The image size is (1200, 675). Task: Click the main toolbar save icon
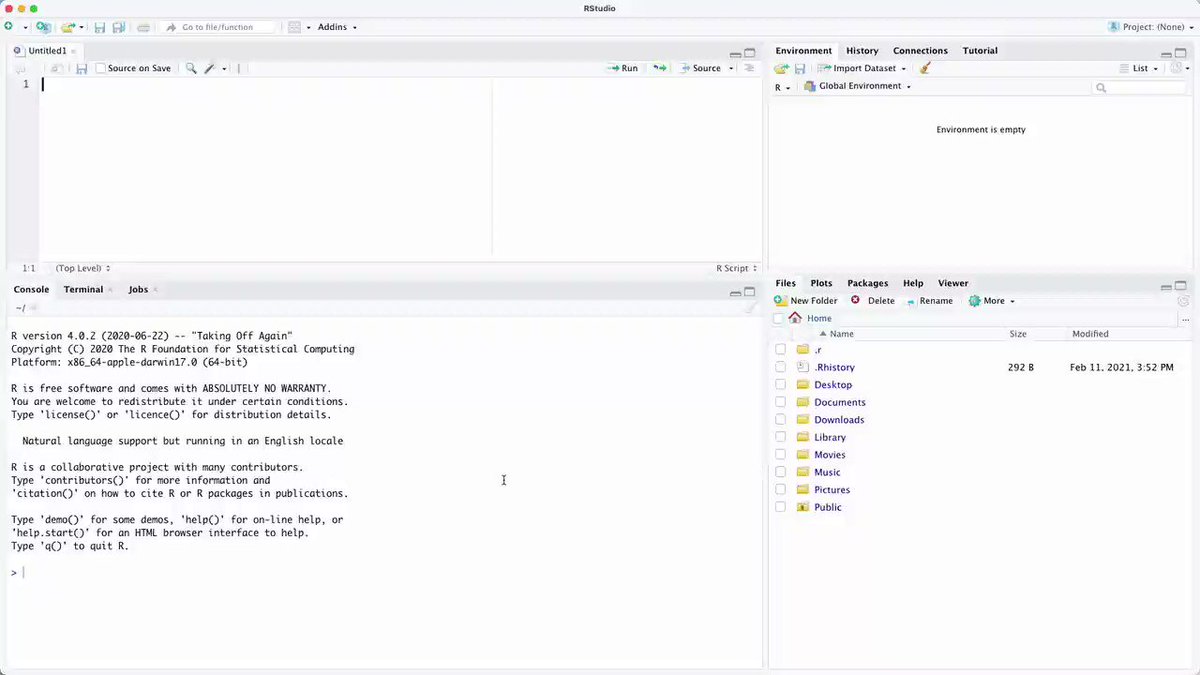(x=100, y=27)
